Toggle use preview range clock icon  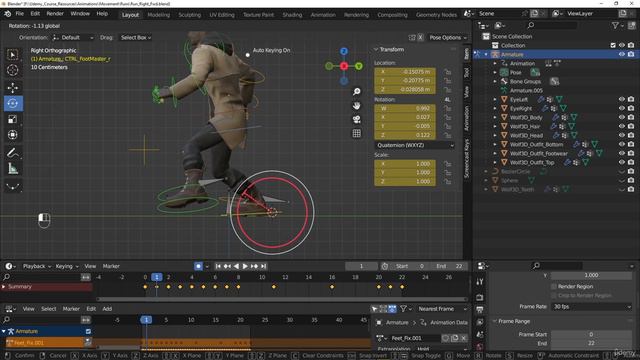pos(384,266)
